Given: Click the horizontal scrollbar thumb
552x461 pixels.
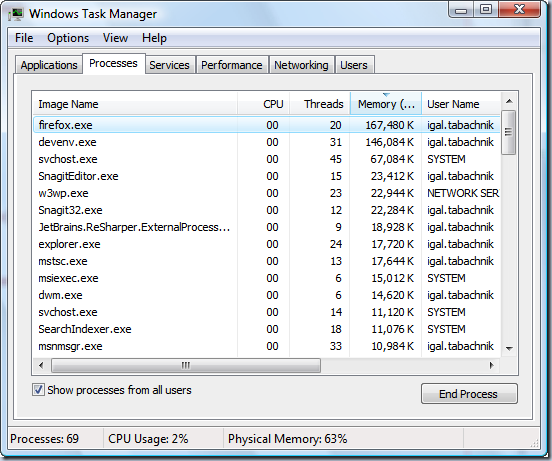Looking at the screenshot, I should click(186, 365).
